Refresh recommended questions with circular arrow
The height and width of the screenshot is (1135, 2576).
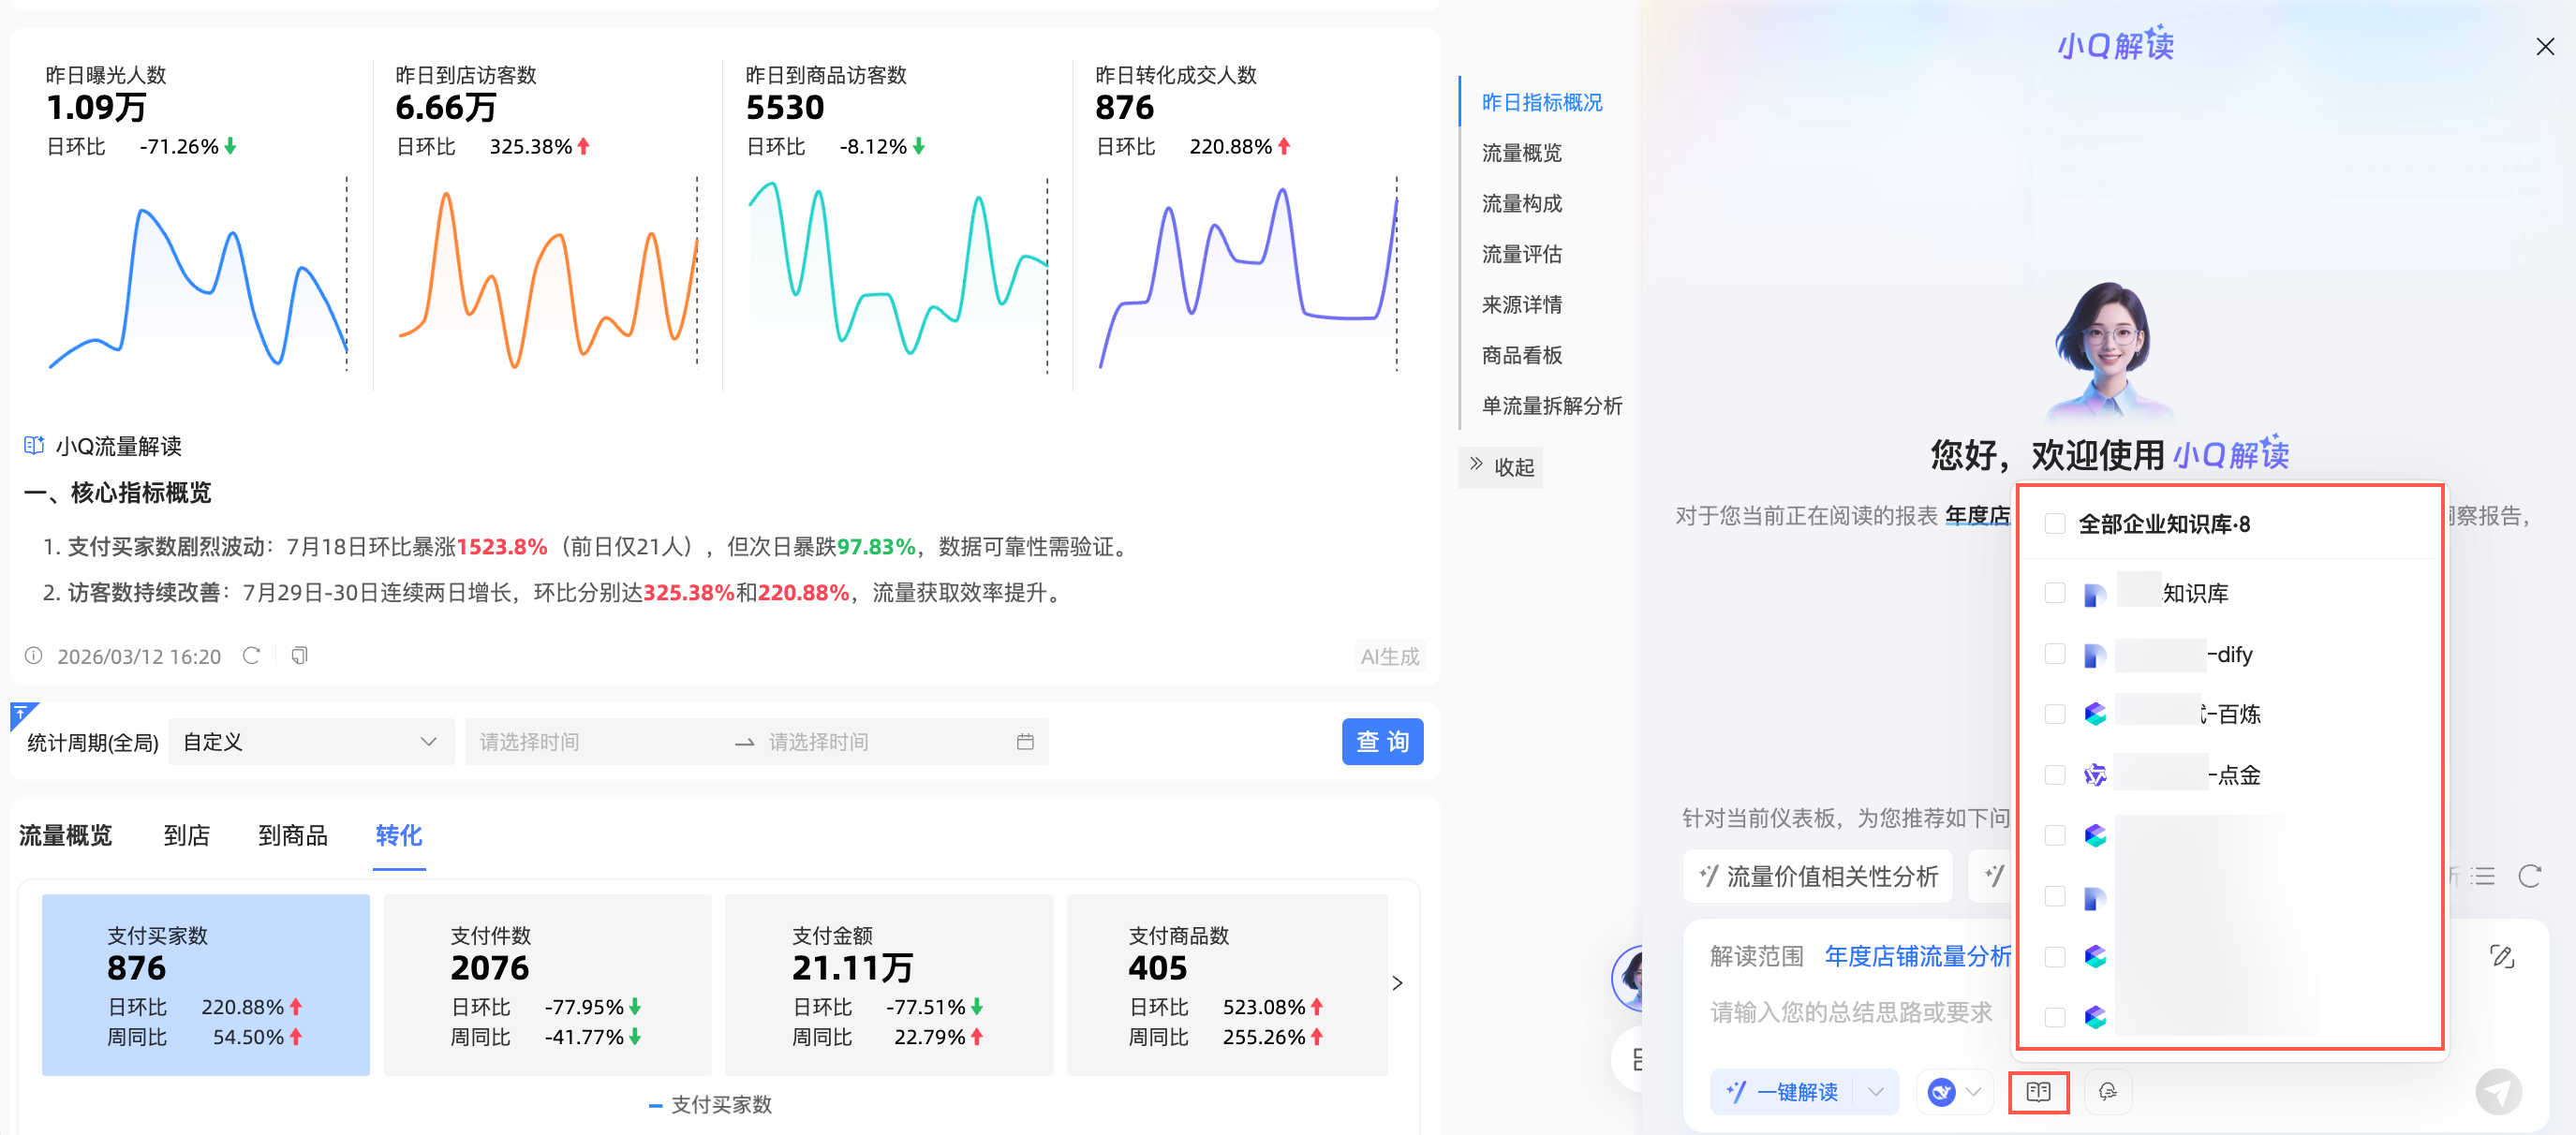click(2529, 877)
